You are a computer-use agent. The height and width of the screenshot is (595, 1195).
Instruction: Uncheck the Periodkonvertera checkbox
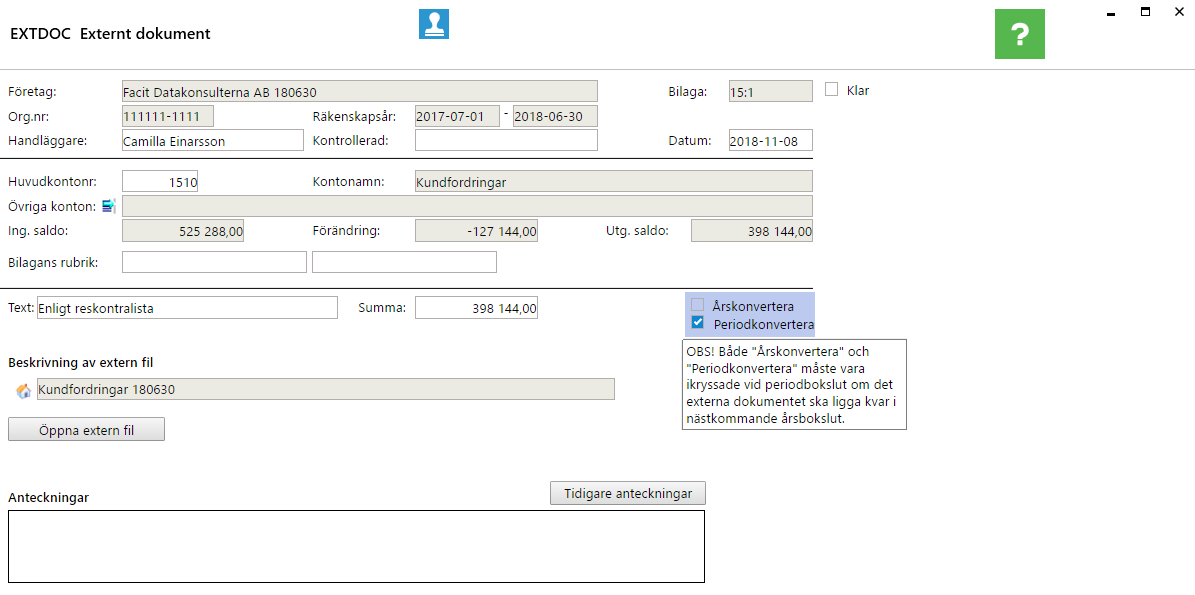[x=697, y=324]
